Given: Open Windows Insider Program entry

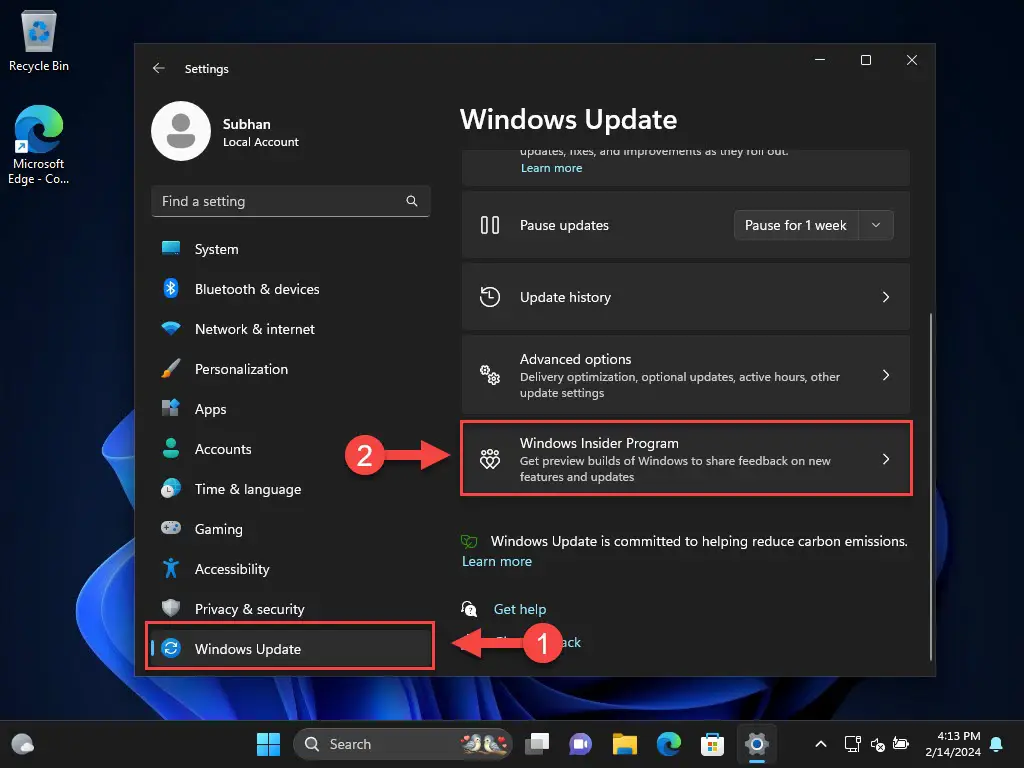Looking at the screenshot, I should click(x=686, y=459).
